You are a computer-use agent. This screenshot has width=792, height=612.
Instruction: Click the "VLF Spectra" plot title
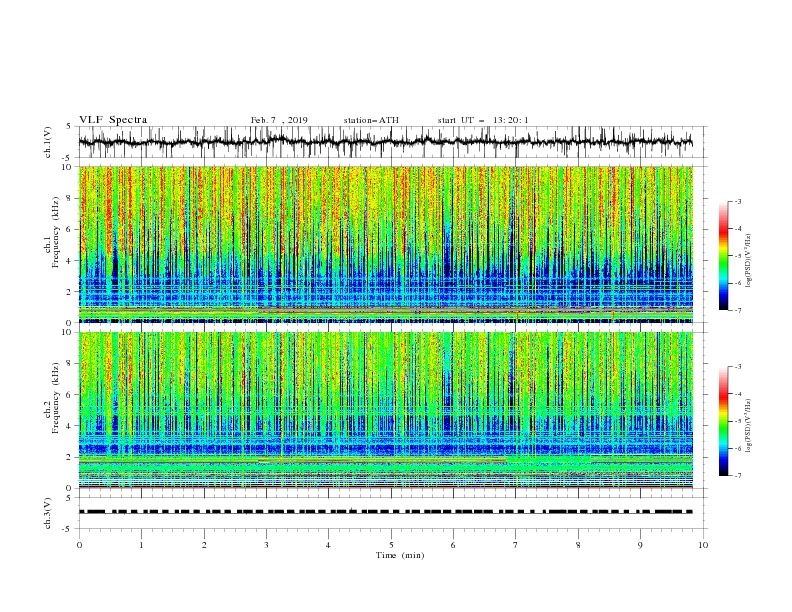point(113,120)
